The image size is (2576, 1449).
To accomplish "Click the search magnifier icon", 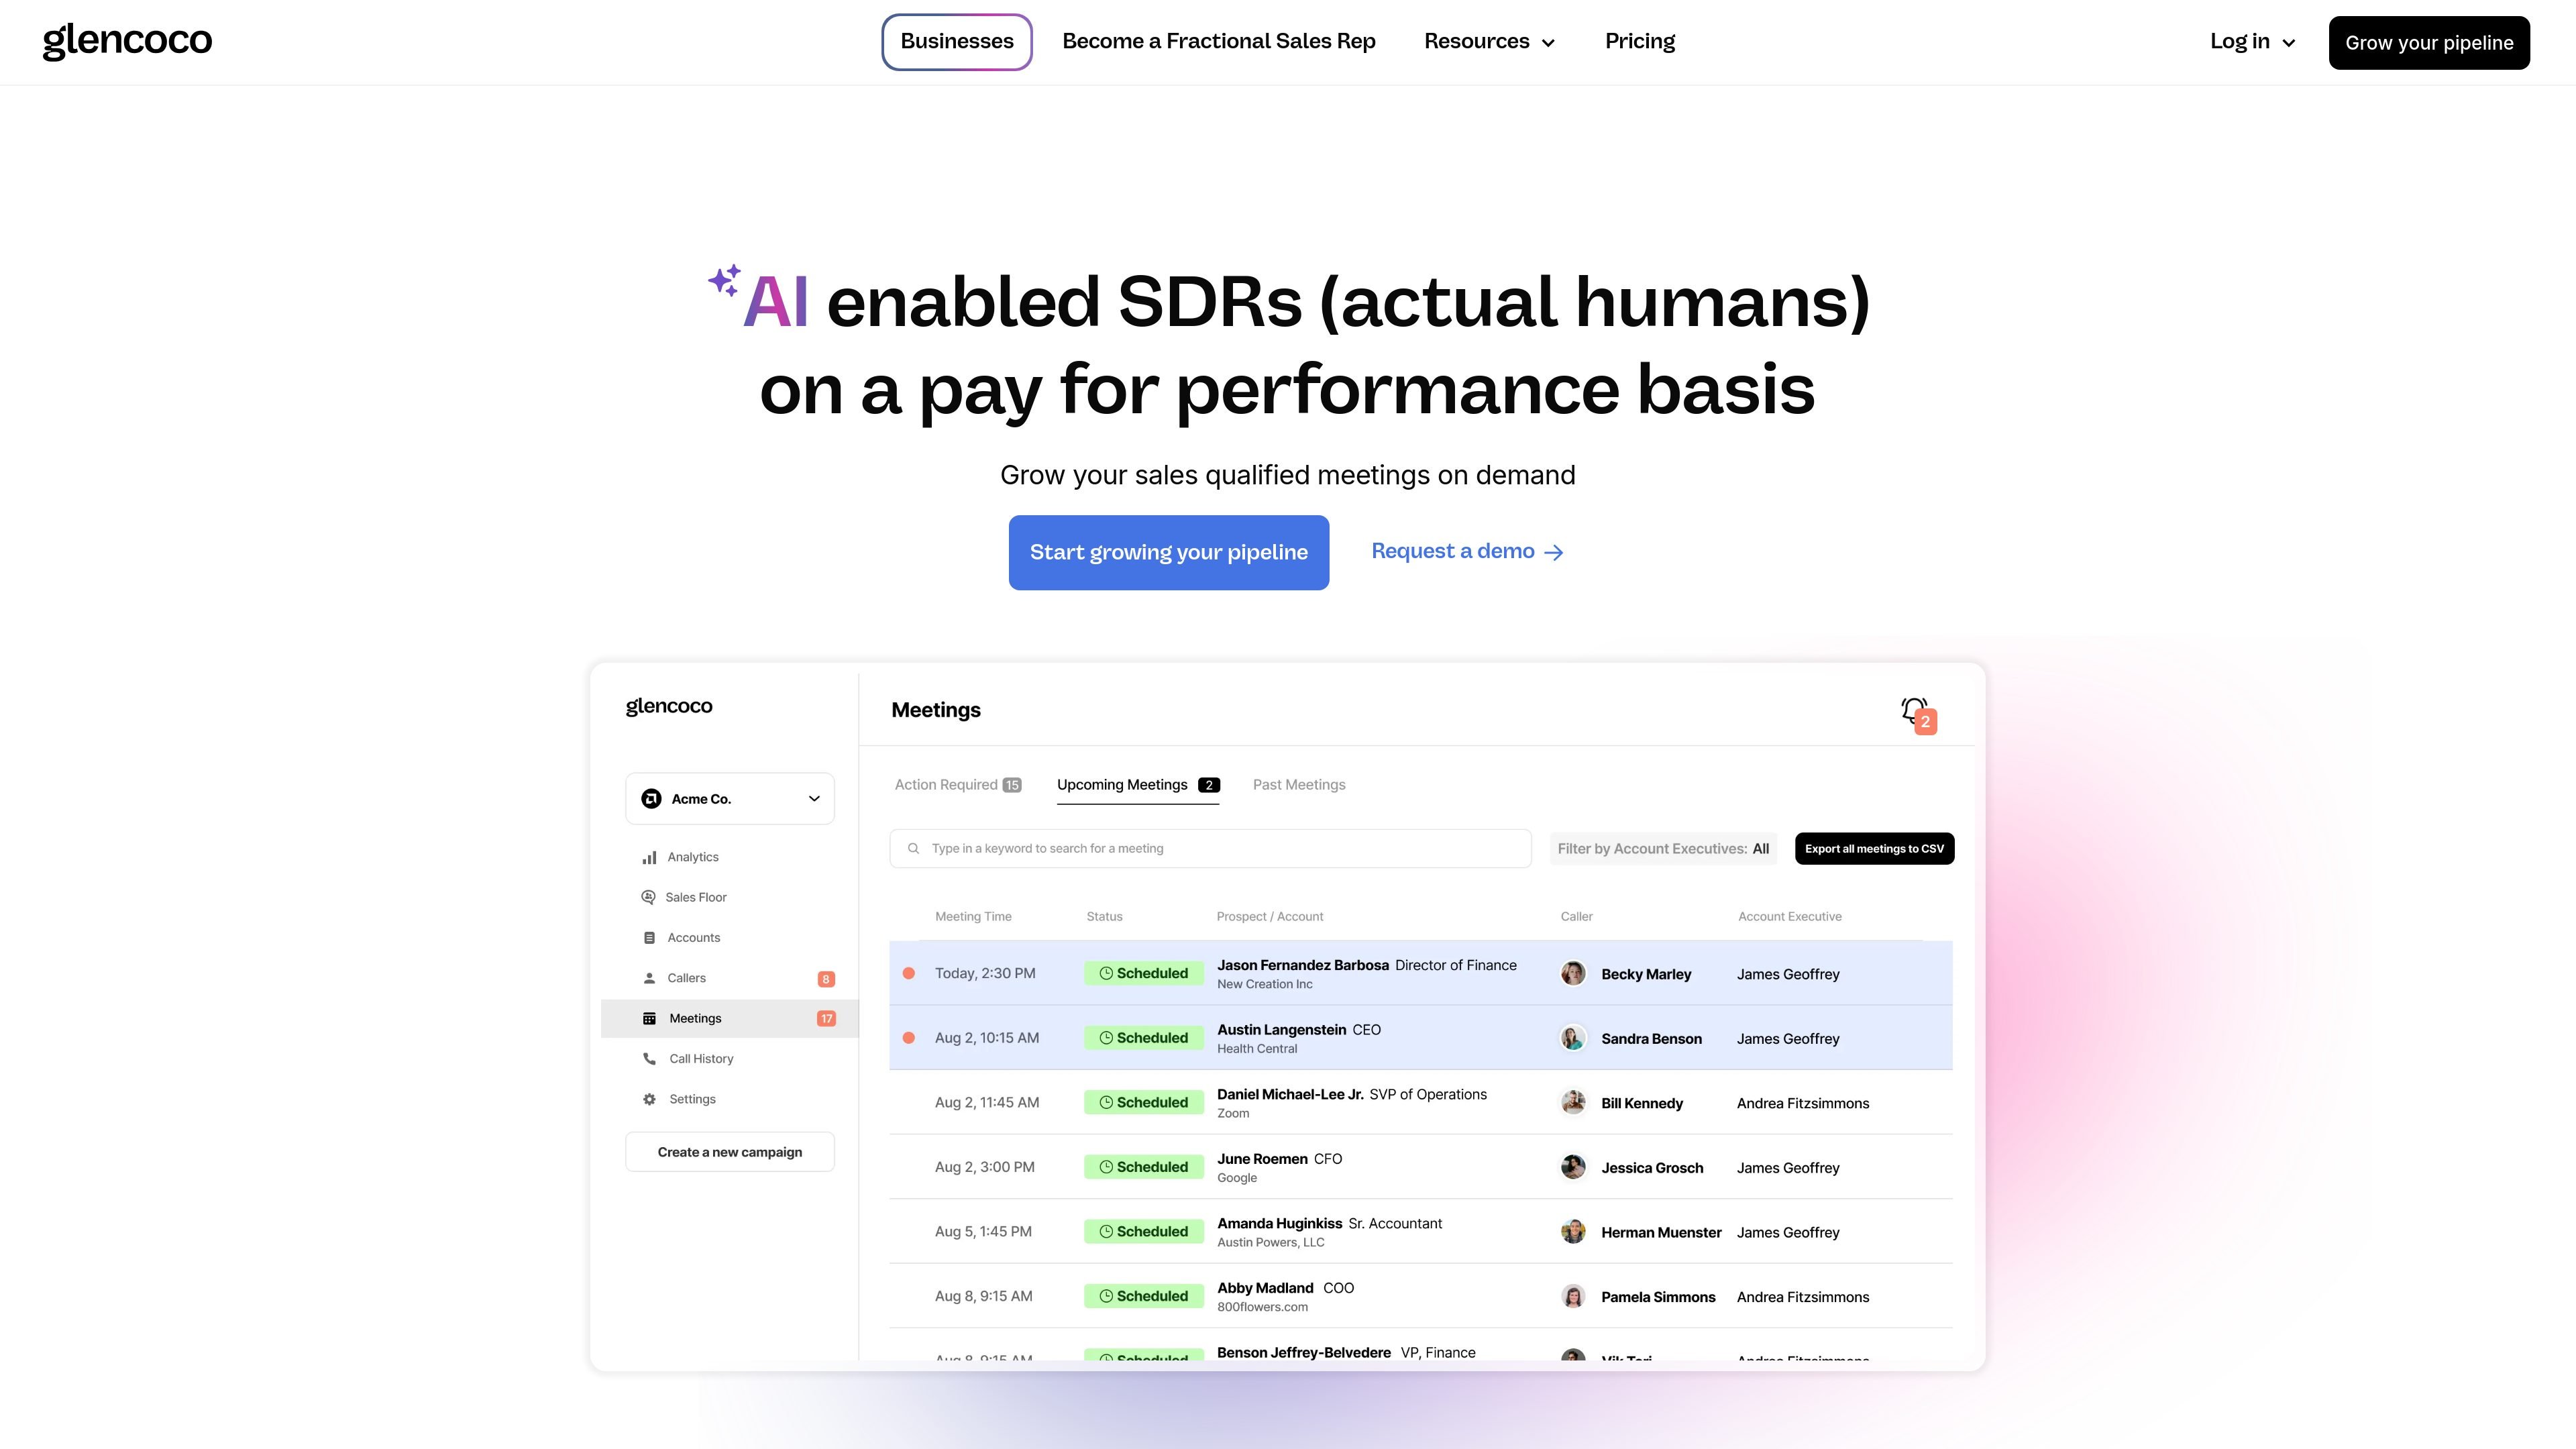I will [913, 848].
